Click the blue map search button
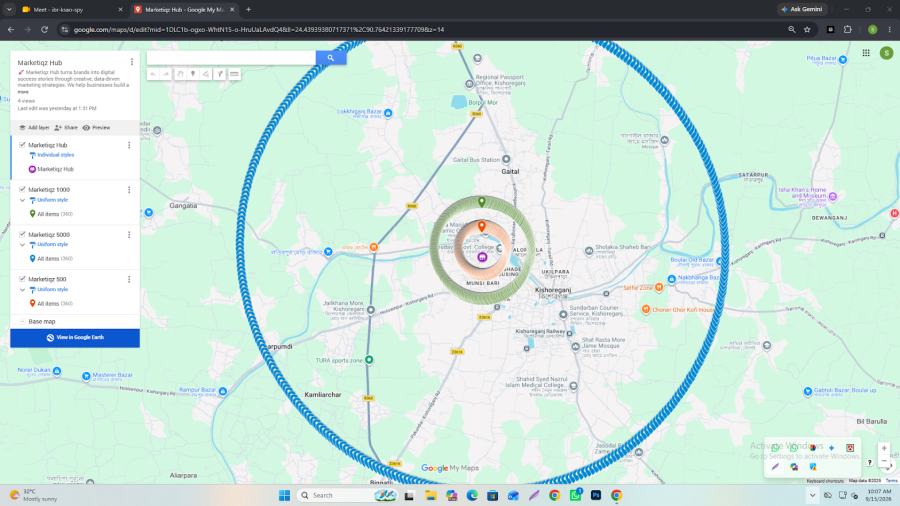This screenshot has width=900, height=506. [331, 57]
